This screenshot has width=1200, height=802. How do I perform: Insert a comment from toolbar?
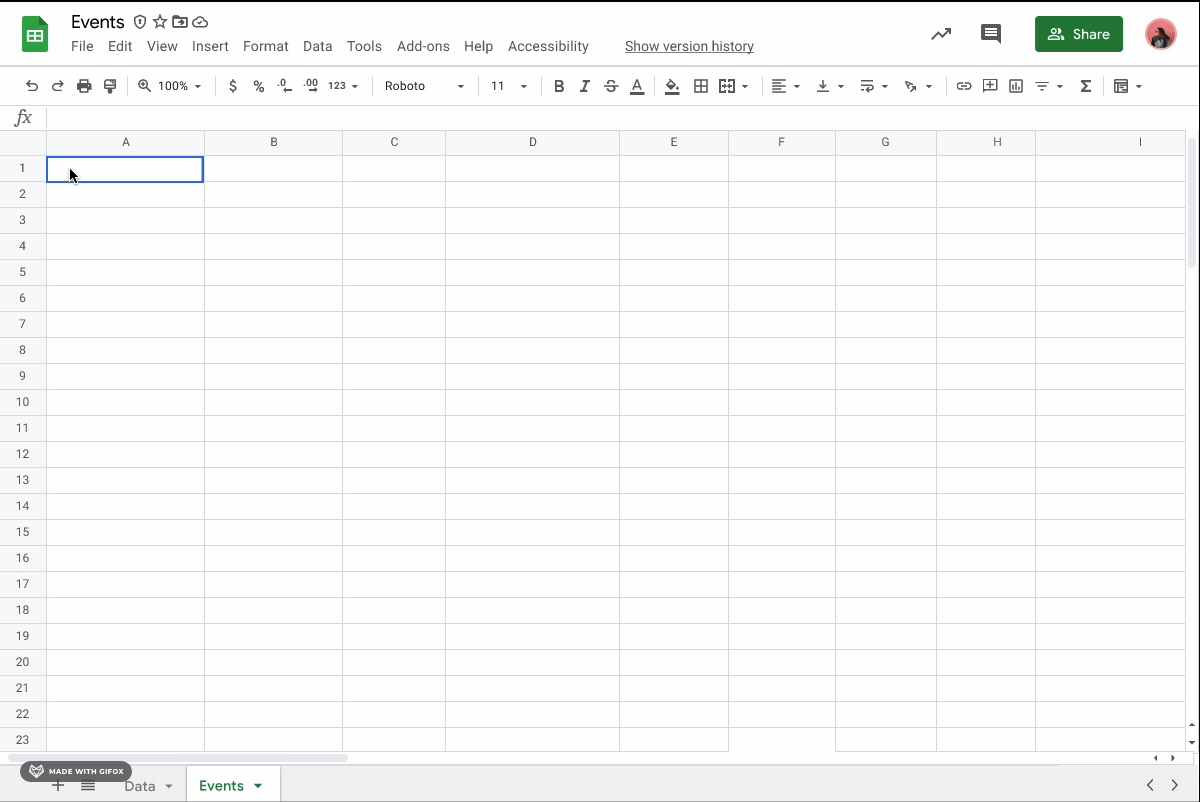coord(990,86)
